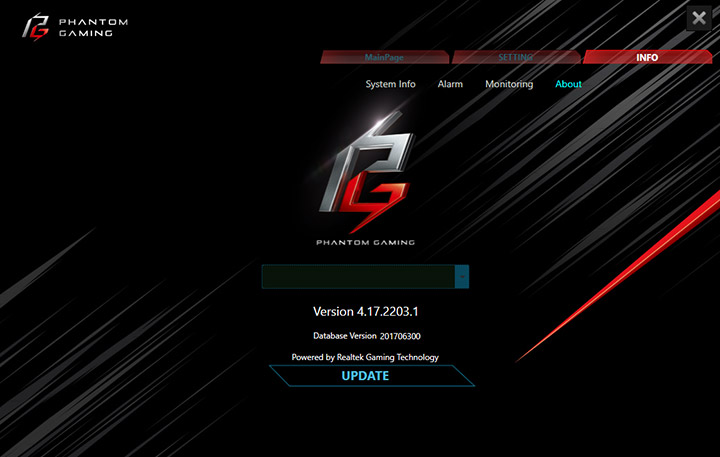Click the Database Version 201706300 text
Image resolution: width=720 pixels, height=457 pixels.
click(x=366, y=336)
